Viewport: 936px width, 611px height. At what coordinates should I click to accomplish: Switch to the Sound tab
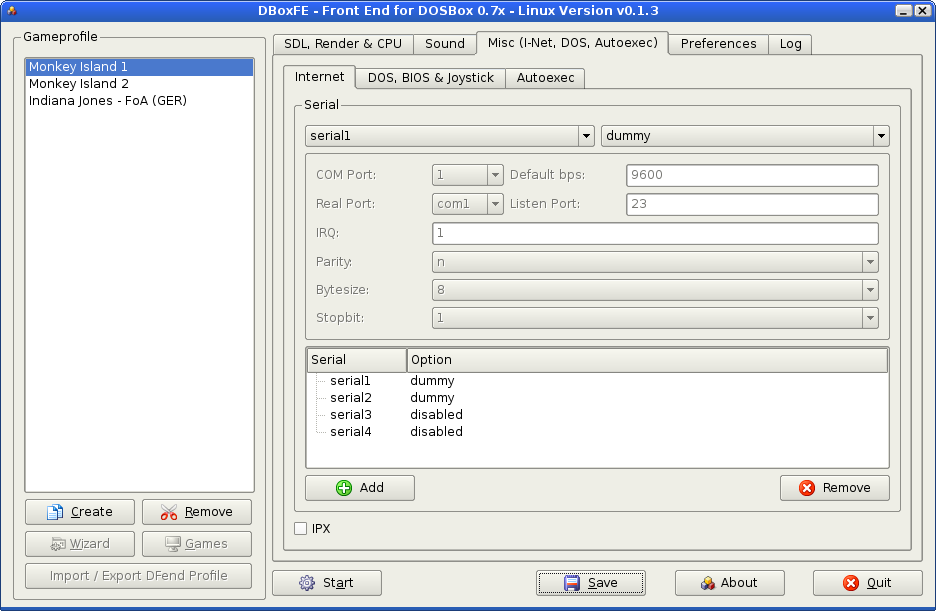tap(445, 44)
